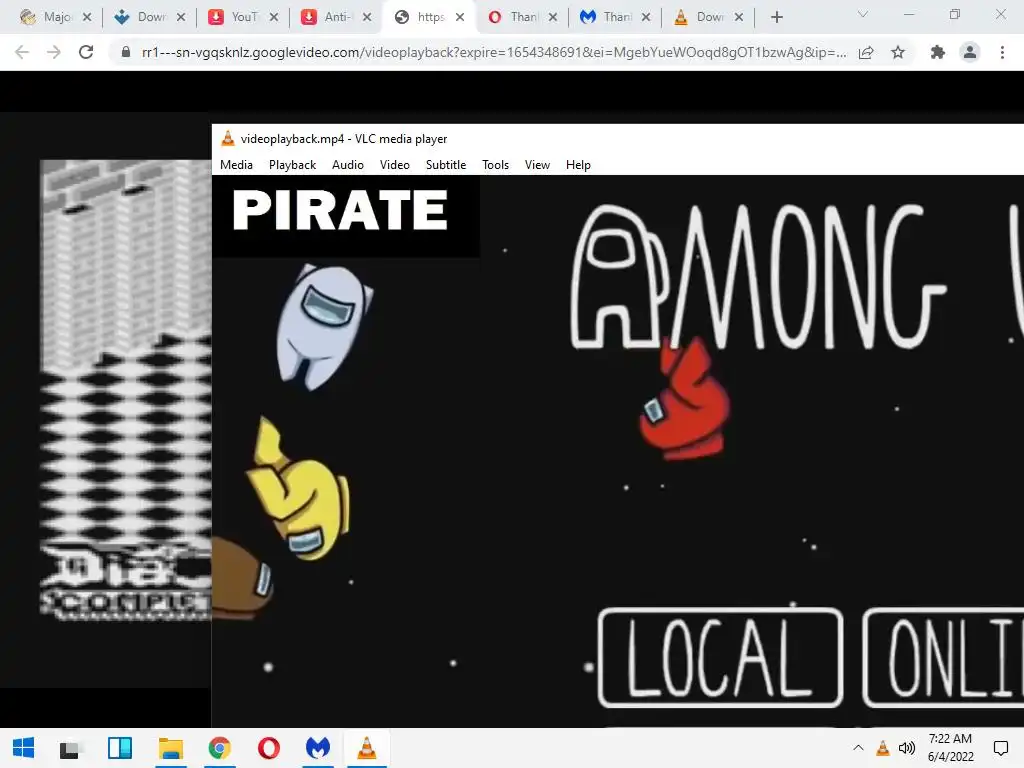The width and height of the screenshot is (1024, 768).
Task: Show hidden system tray icons
Action: pos(858,748)
